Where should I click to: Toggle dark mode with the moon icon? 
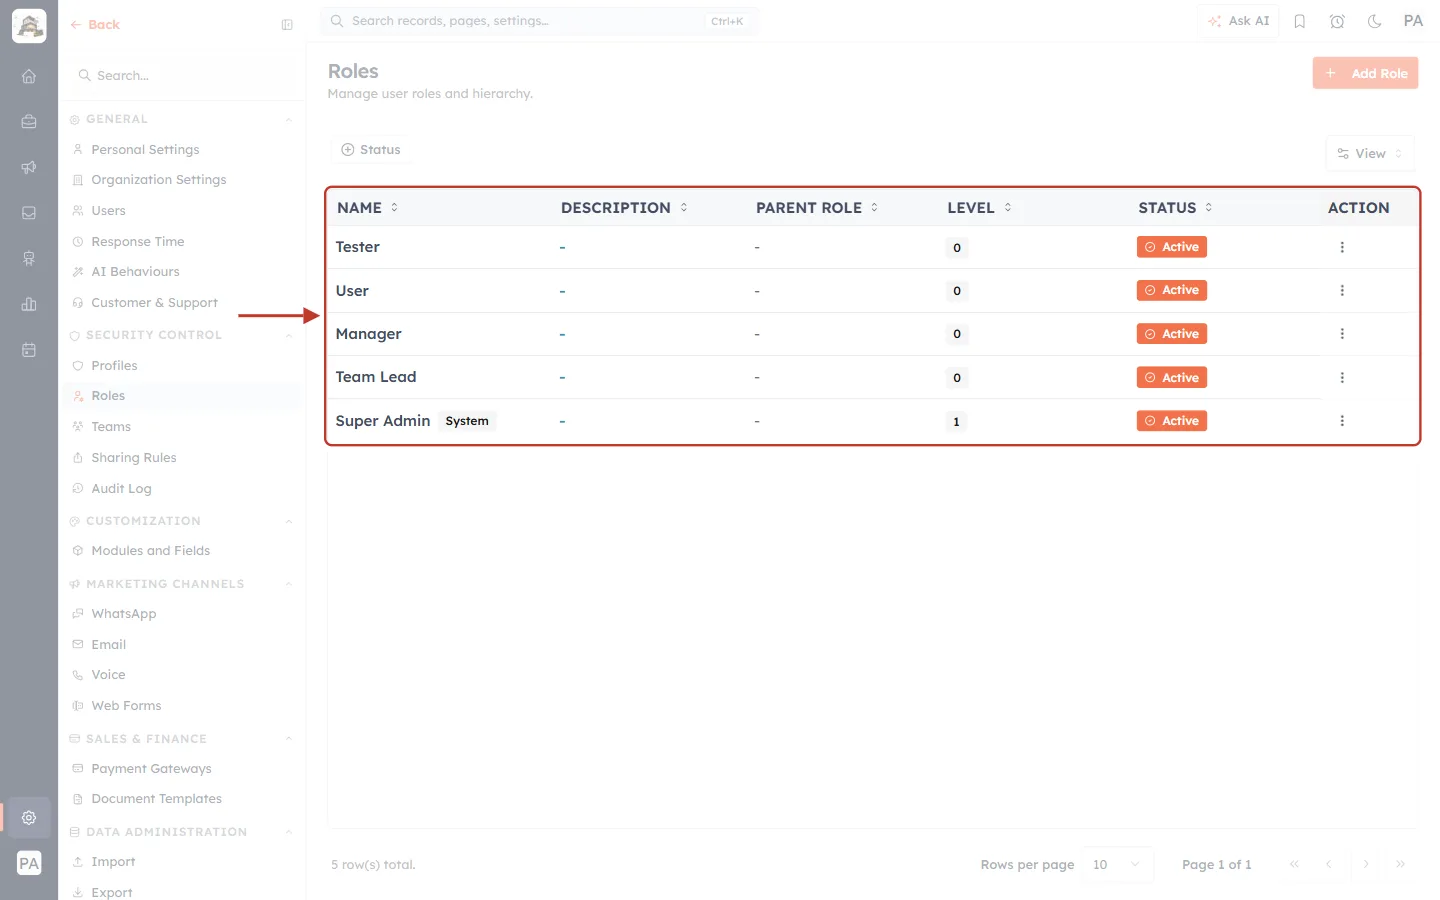tap(1375, 21)
